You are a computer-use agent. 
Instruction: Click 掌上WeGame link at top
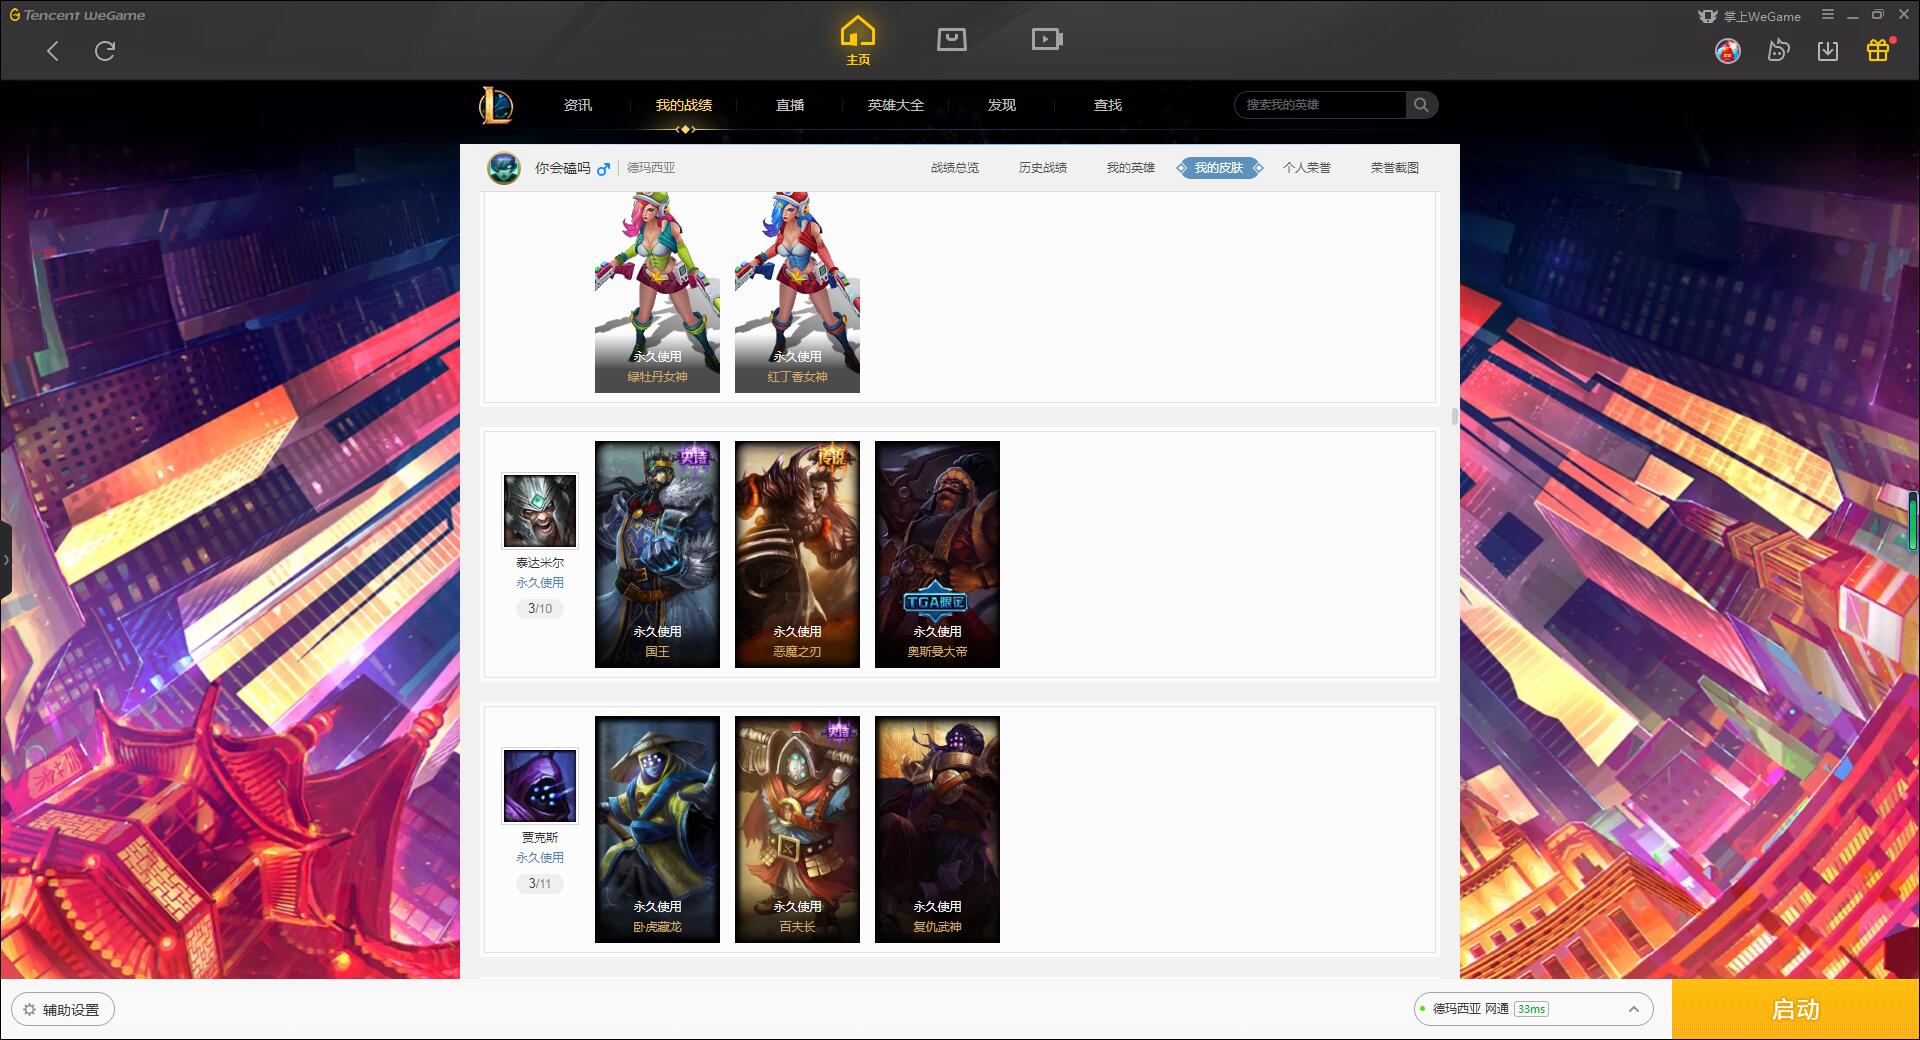click(1749, 16)
